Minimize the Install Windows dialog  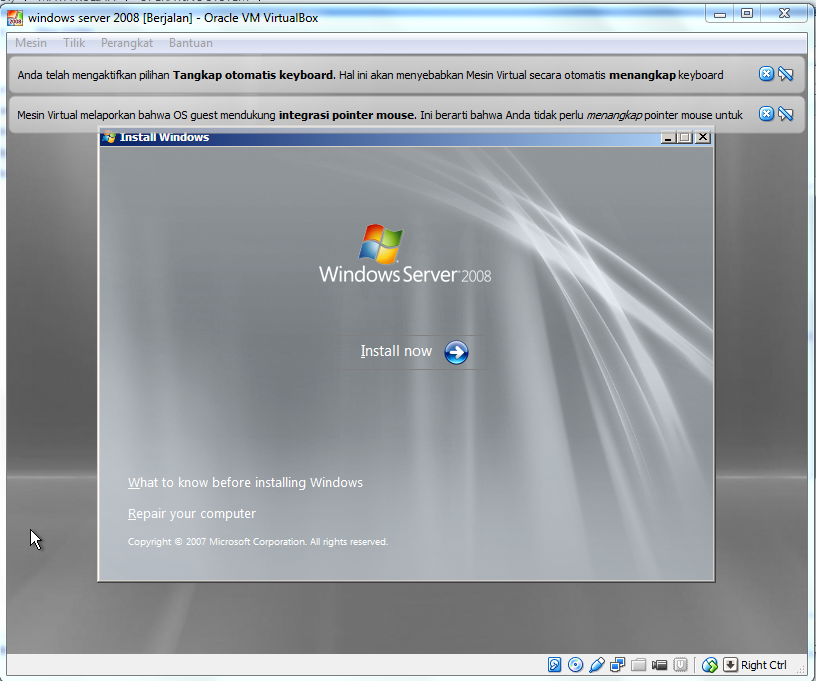click(x=668, y=137)
